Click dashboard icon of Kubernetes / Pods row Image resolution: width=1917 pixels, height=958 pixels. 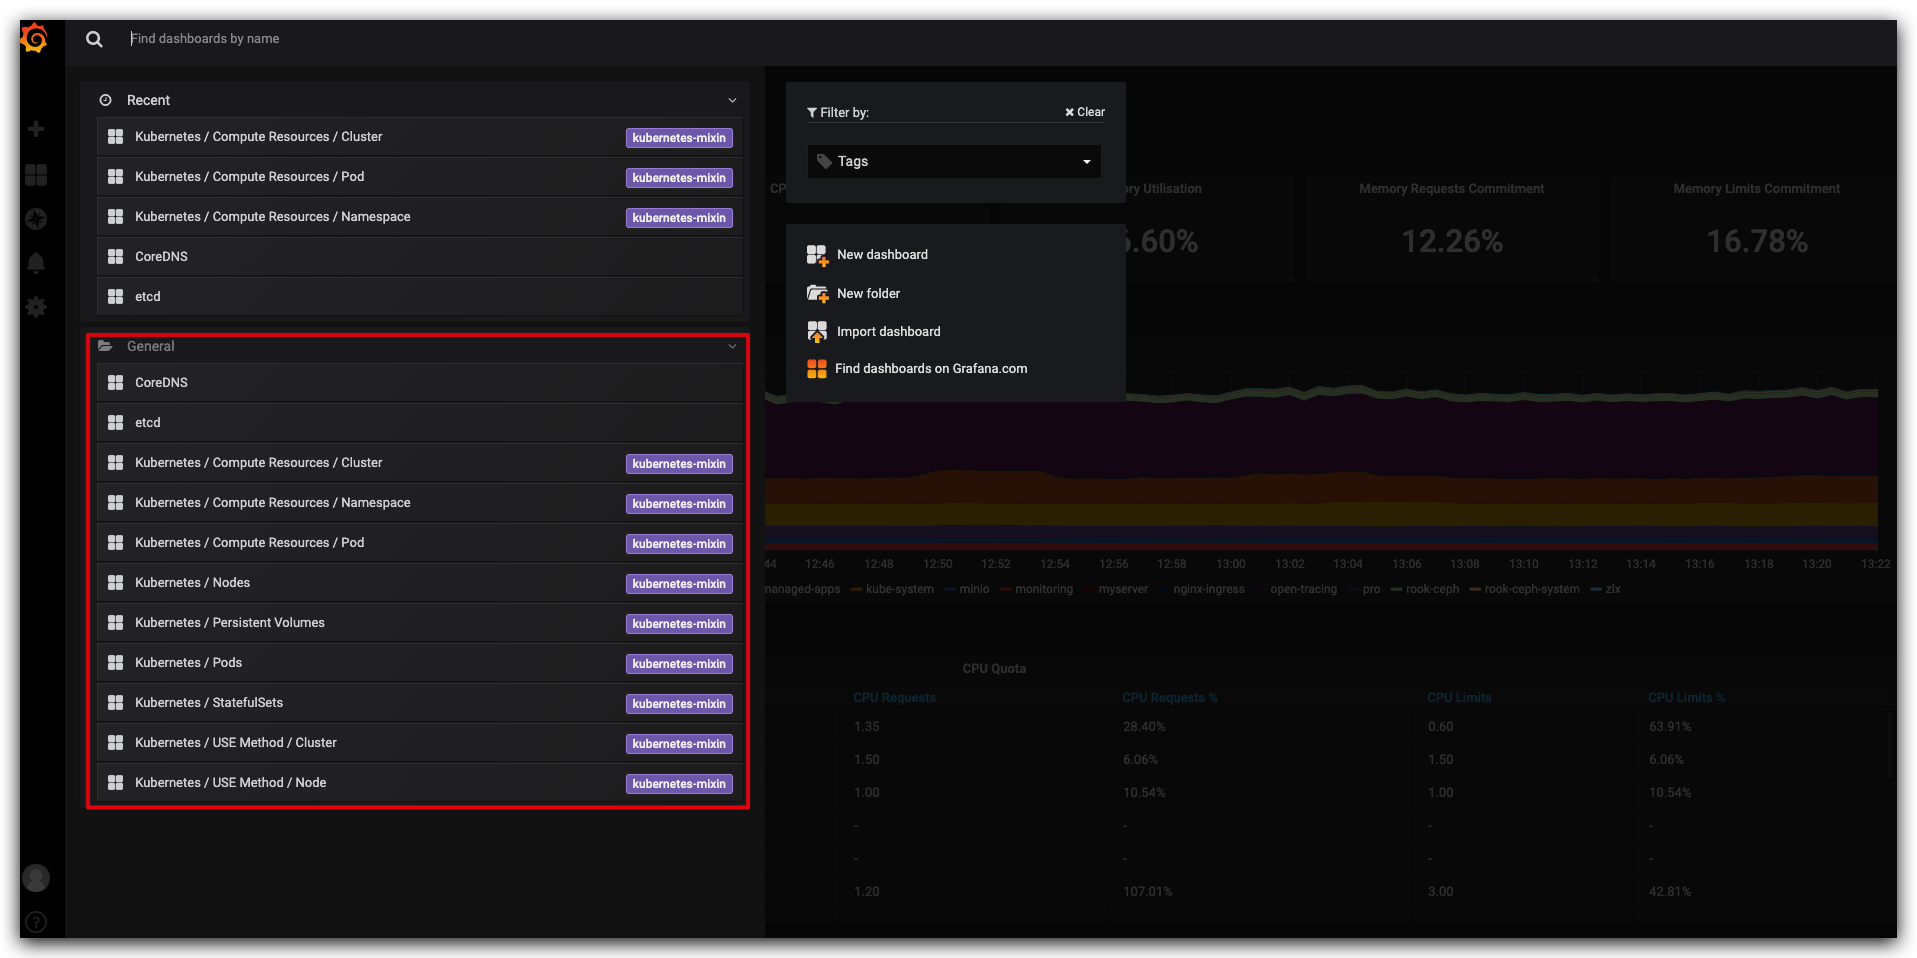(x=115, y=663)
